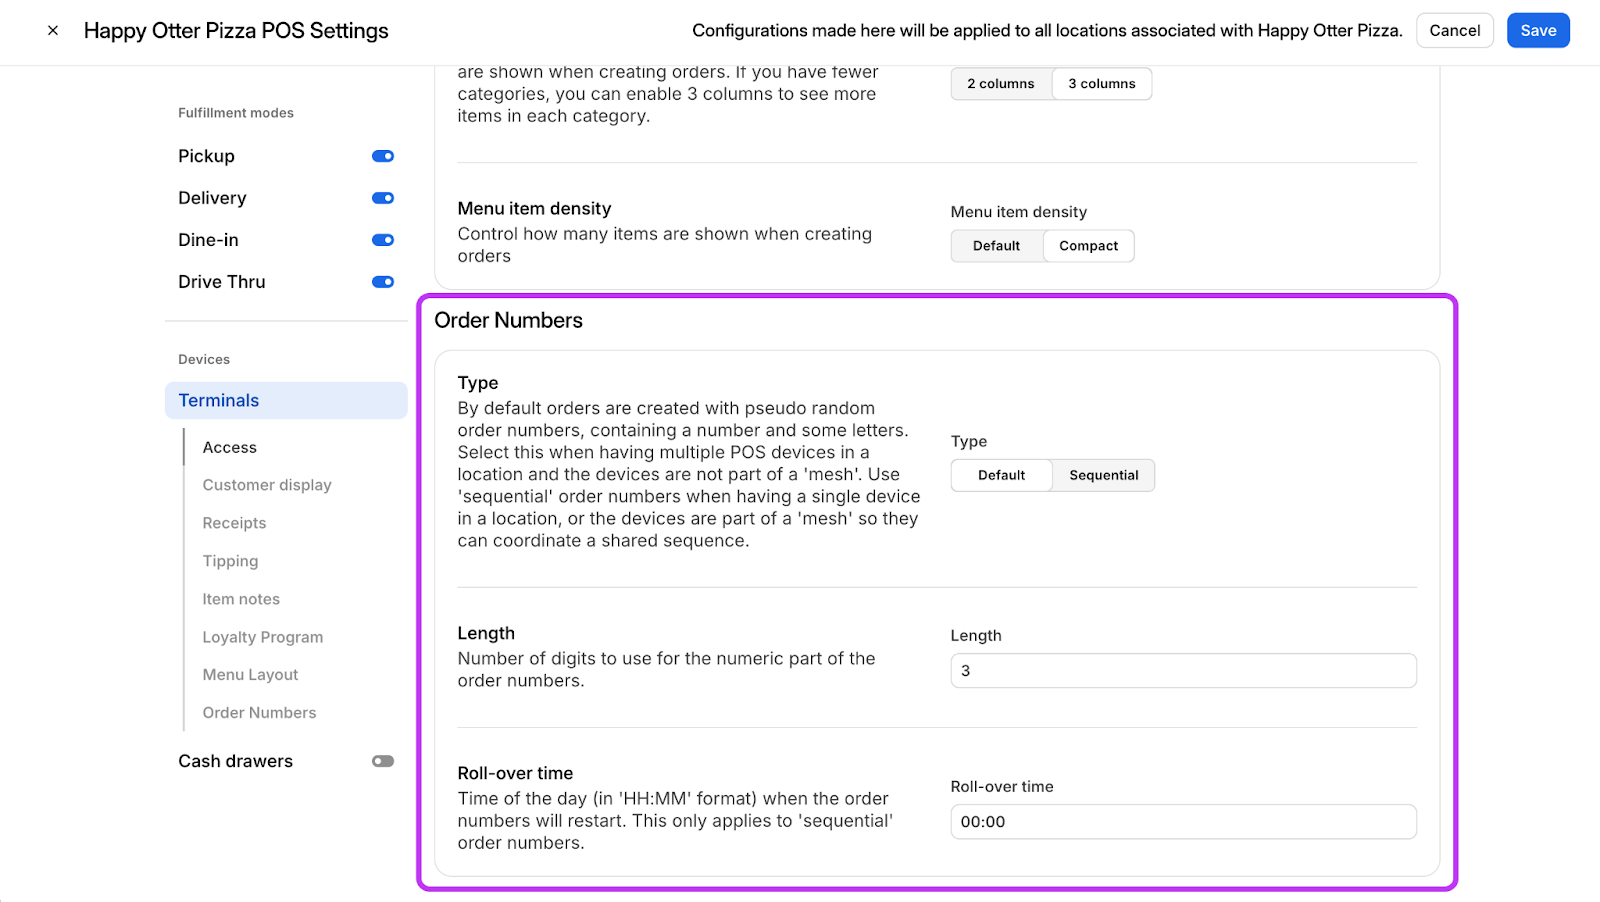This screenshot has width=1600, height=902.
Task: Click the Fulfillment modes sidebar header
Action: click(x=236, y=113)
